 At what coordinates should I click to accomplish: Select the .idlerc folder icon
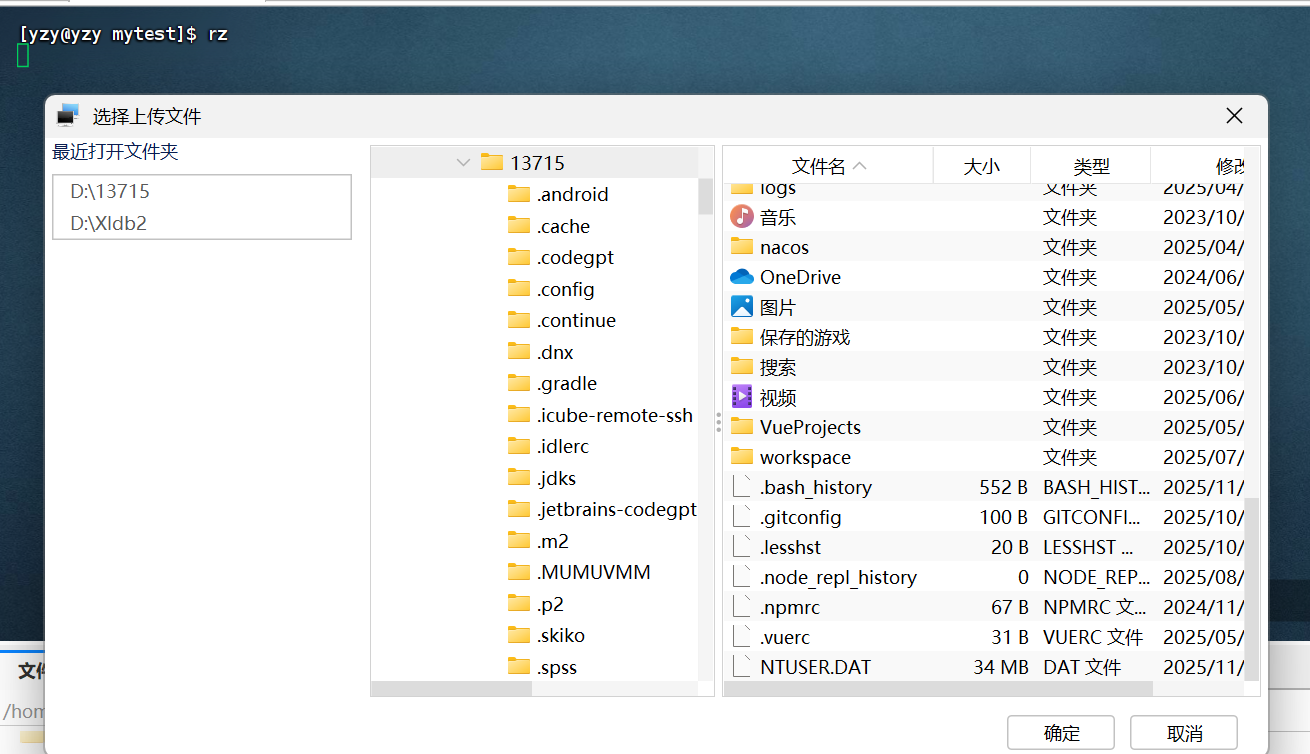click(518, 446)
